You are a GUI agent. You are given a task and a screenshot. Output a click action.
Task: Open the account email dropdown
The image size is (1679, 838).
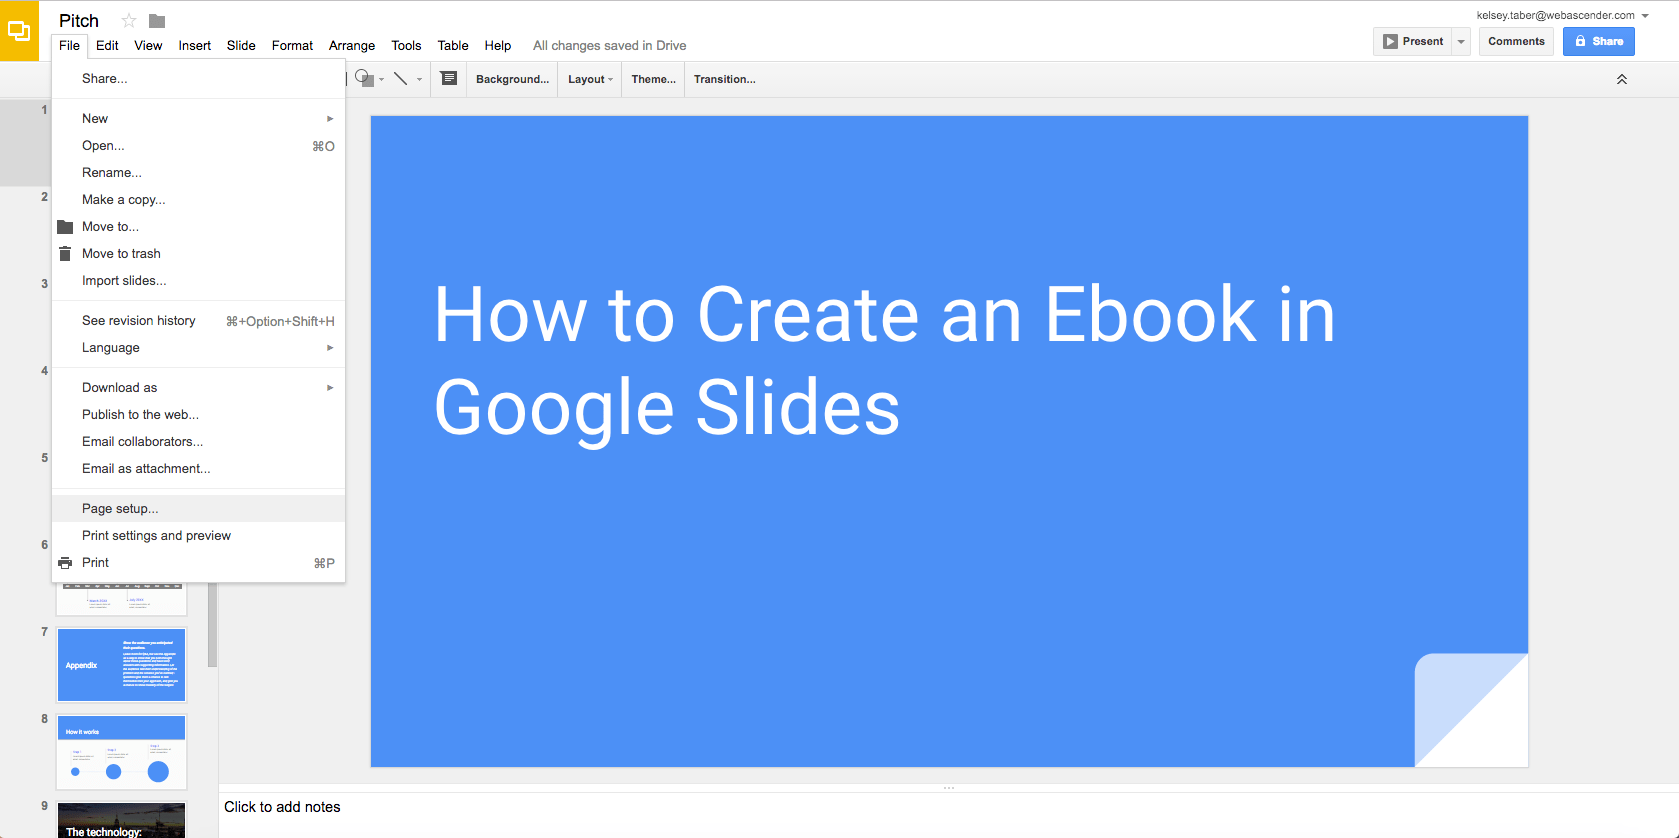(x=1645, y=15)
